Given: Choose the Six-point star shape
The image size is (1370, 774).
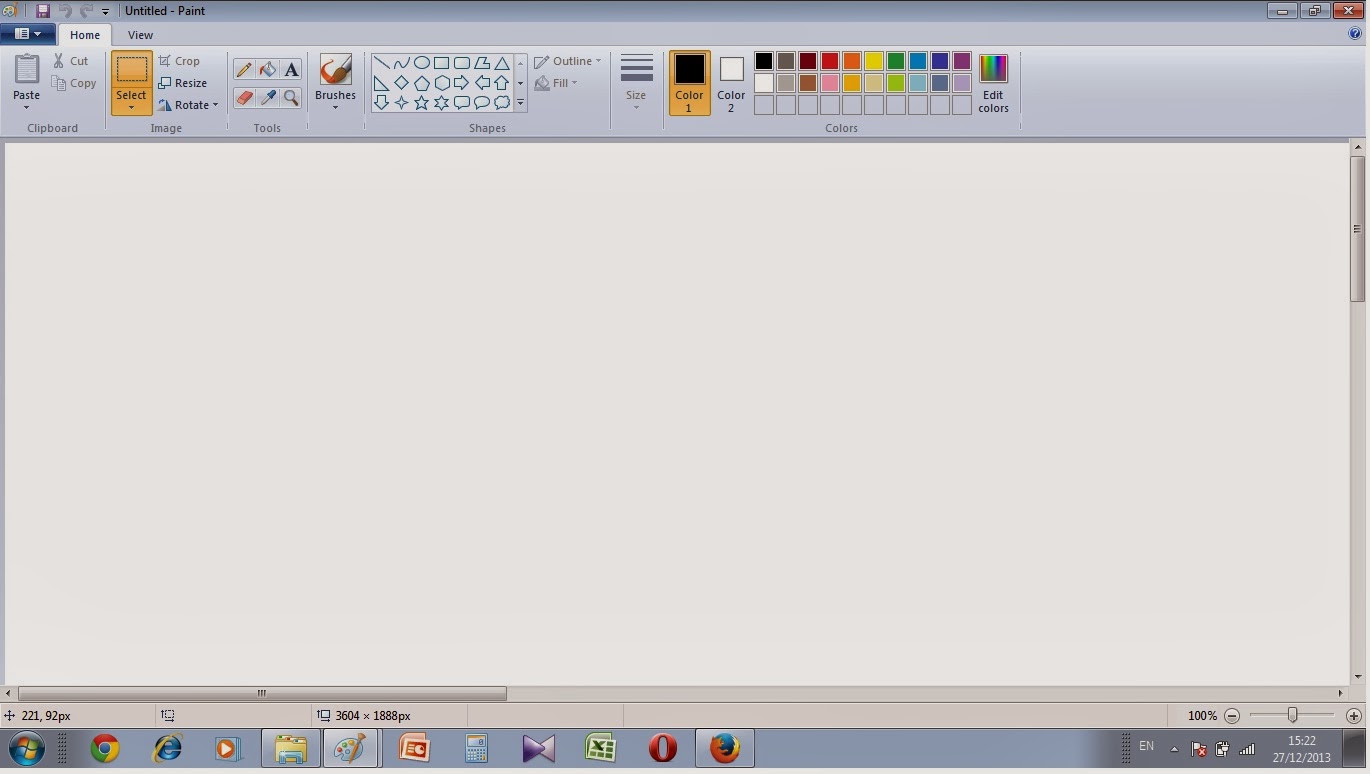Looking at the screenshot, I should 441,102.
